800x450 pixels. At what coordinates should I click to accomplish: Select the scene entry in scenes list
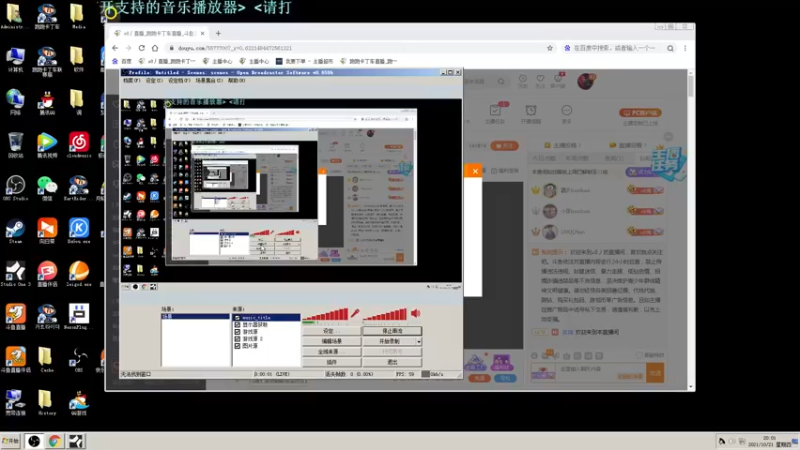click(x=195, y=317)
